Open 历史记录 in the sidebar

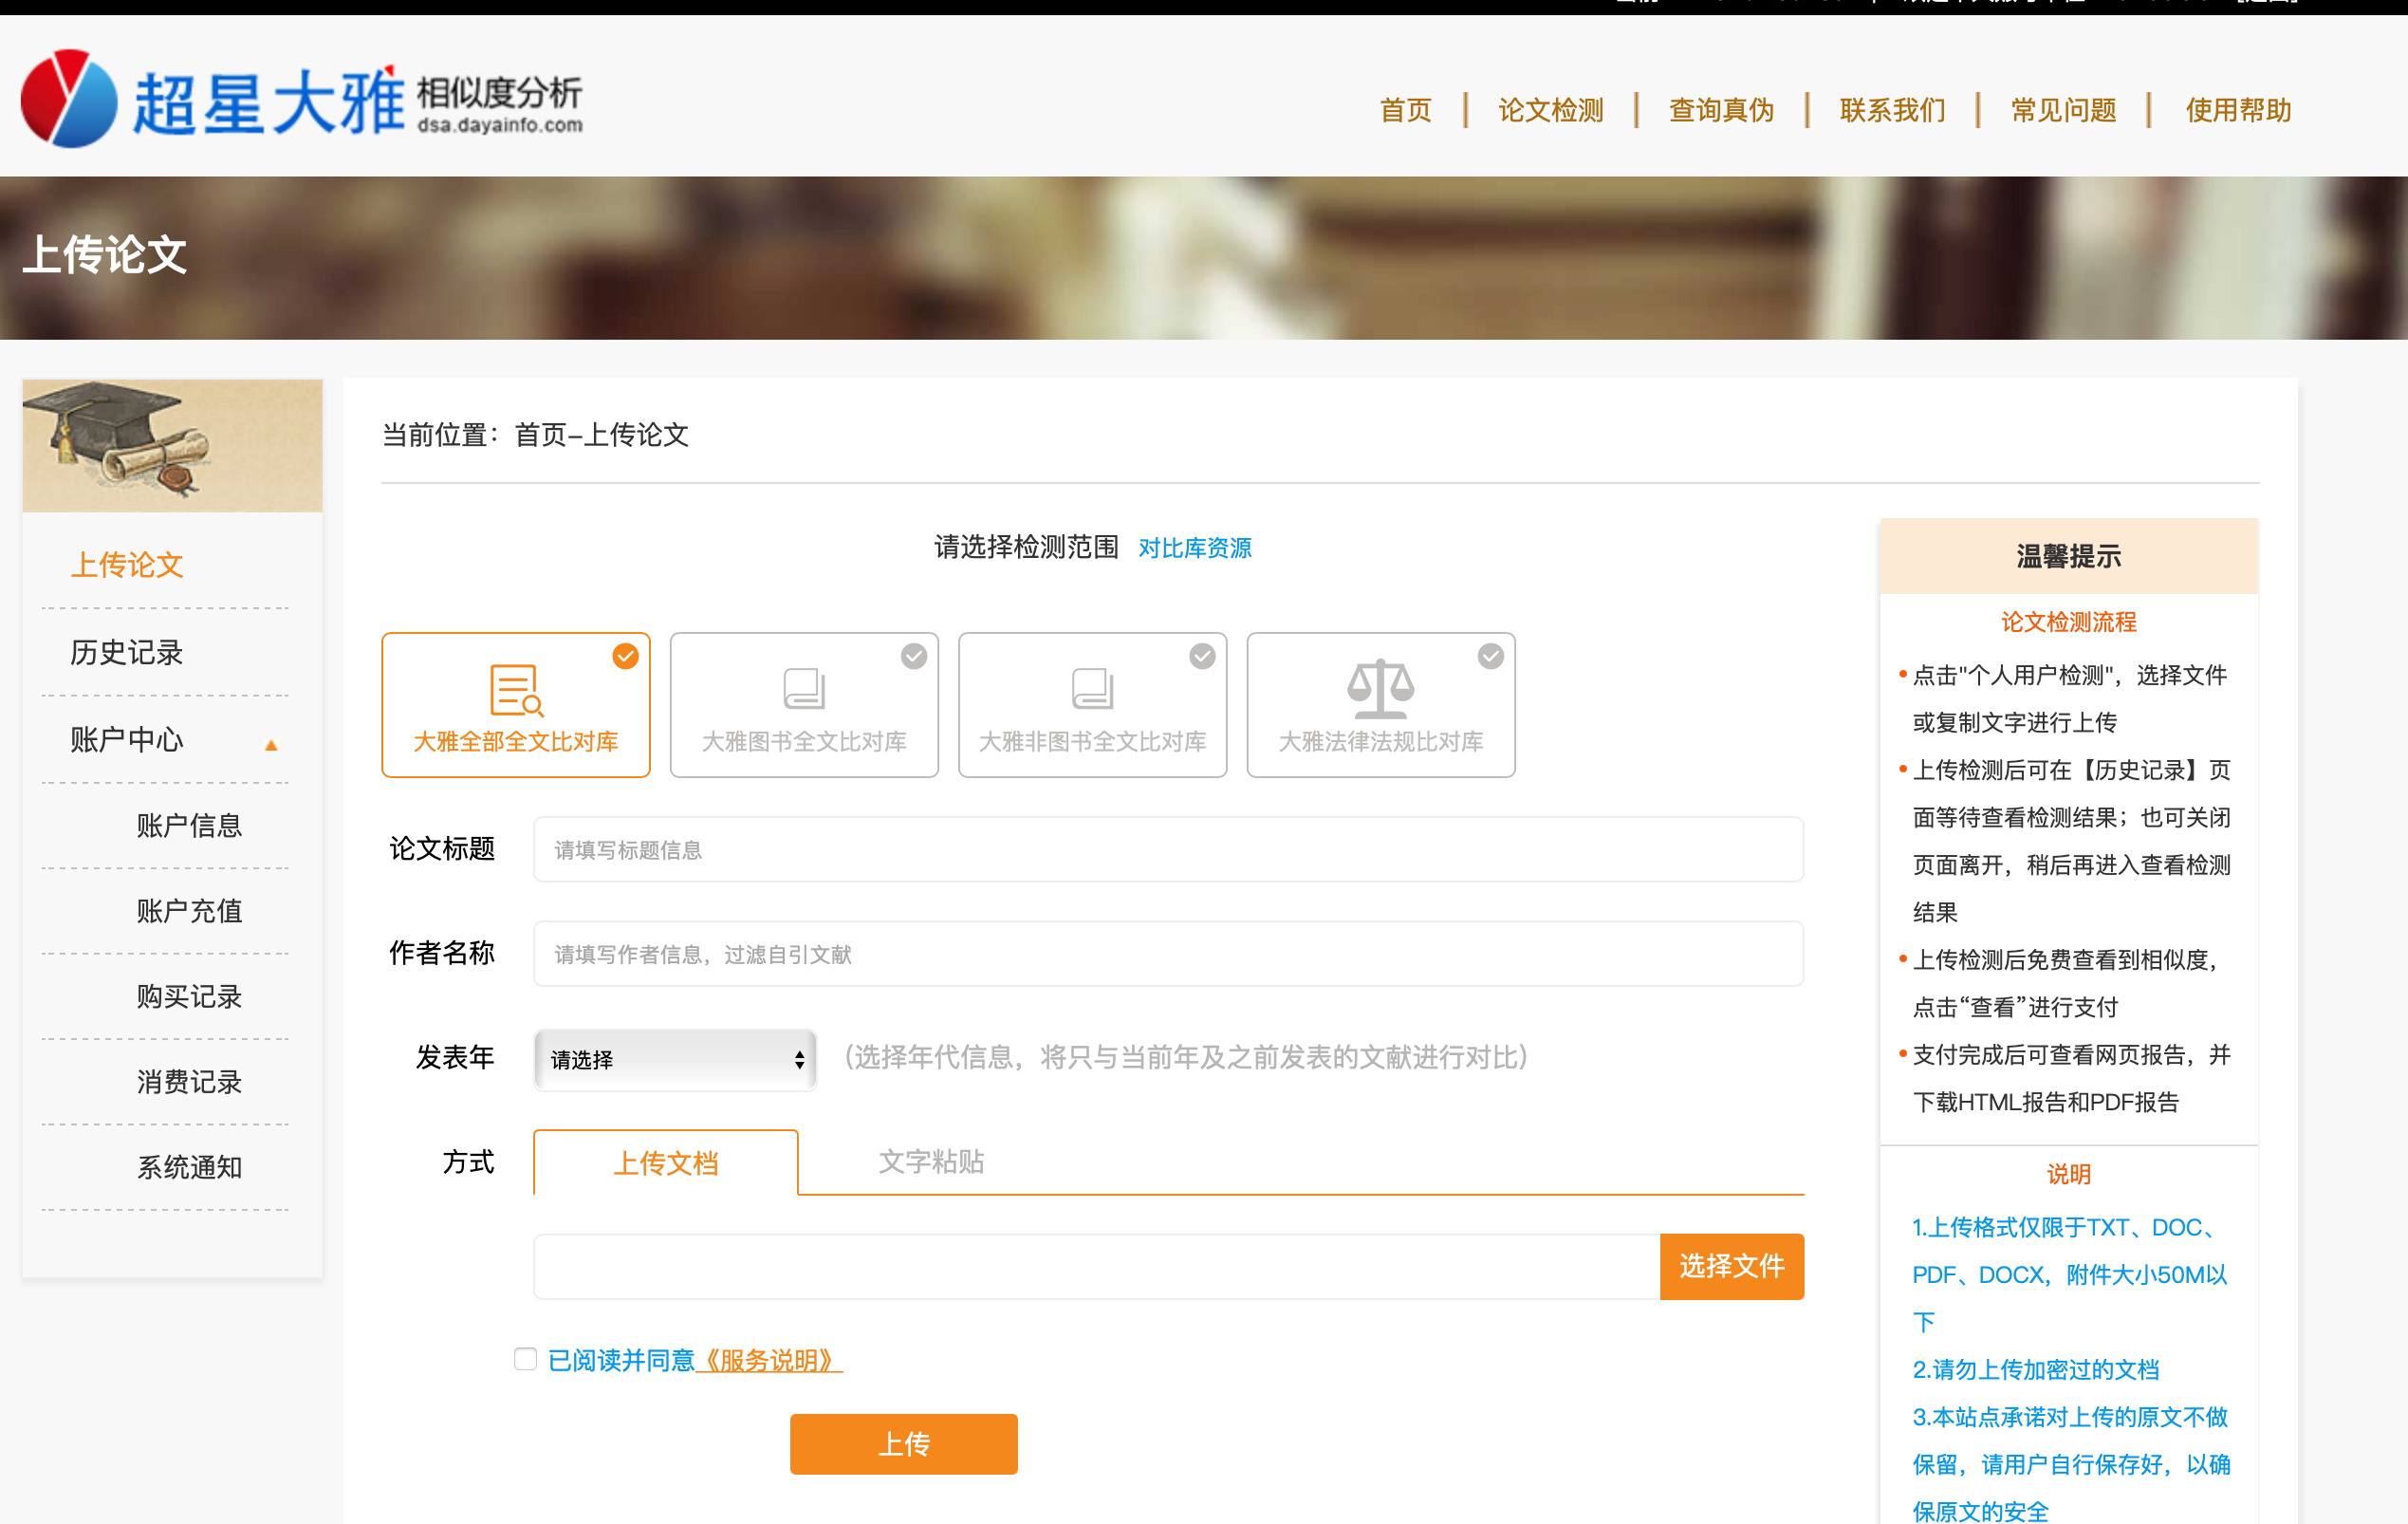click(x=127, y=652)
